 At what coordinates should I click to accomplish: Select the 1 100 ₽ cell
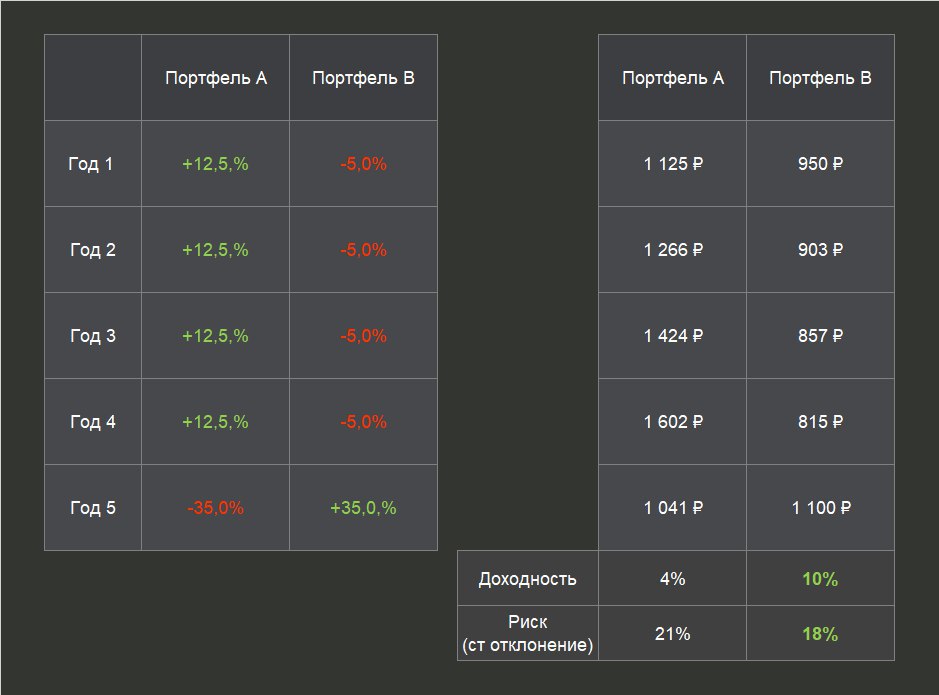[820, 508]
